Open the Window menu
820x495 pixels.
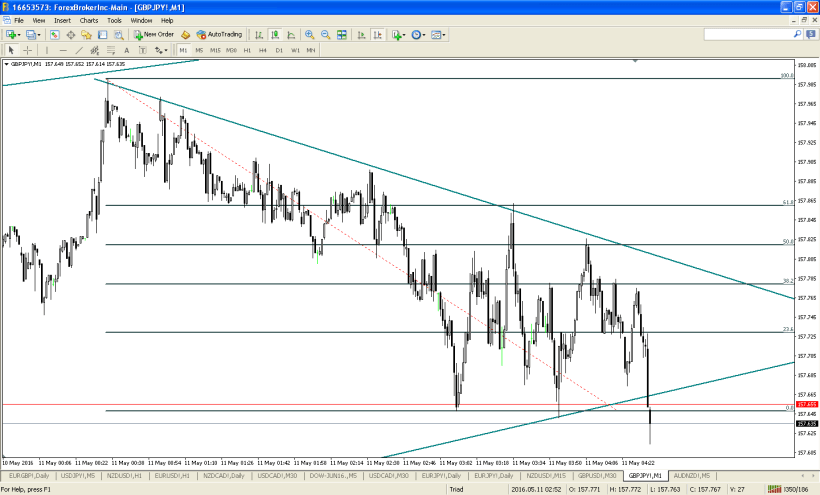click(141, 20)
